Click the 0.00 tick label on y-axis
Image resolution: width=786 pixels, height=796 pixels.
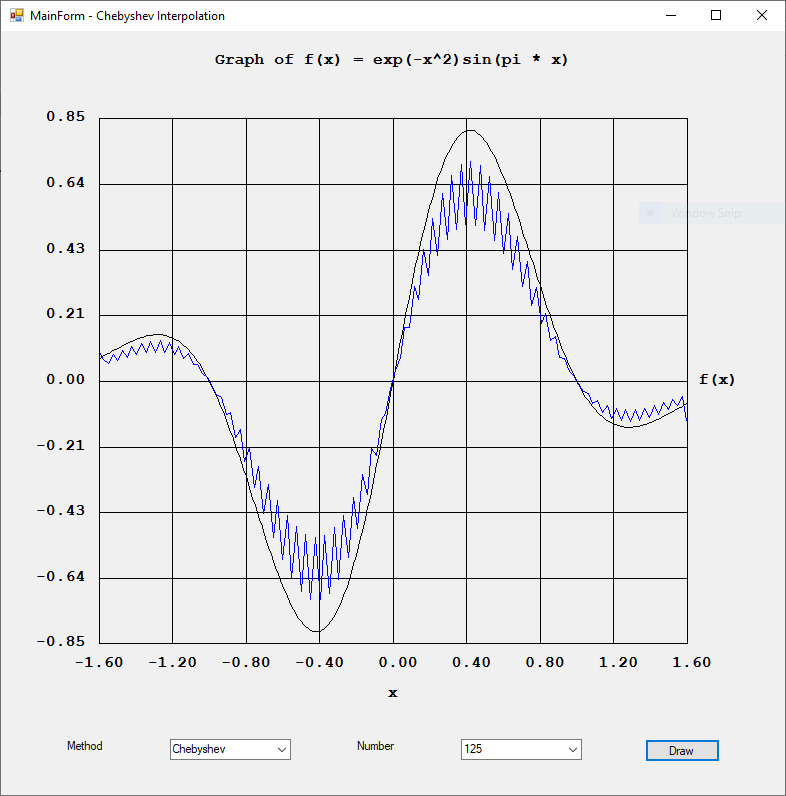pyautogui.click(x=65, y=380)
